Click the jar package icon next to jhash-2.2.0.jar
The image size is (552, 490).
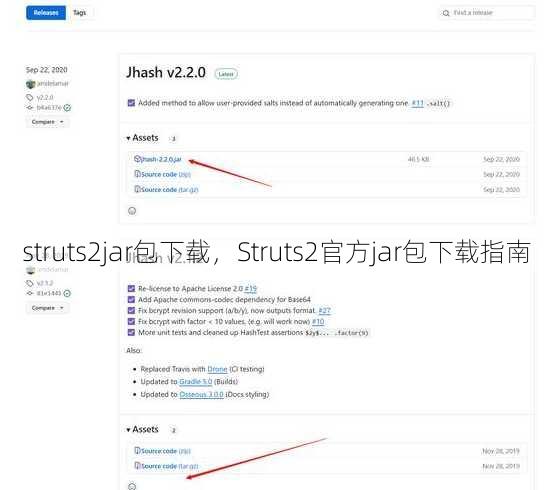(137, 159)
